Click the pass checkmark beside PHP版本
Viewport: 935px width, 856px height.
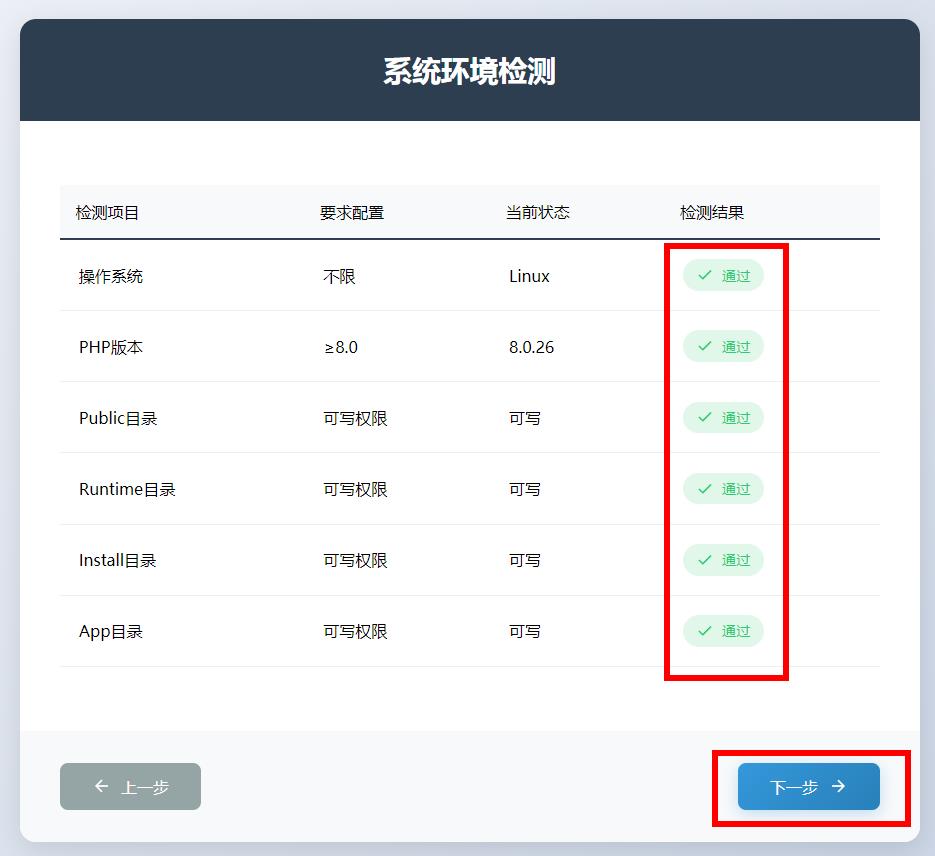point(705,347)
